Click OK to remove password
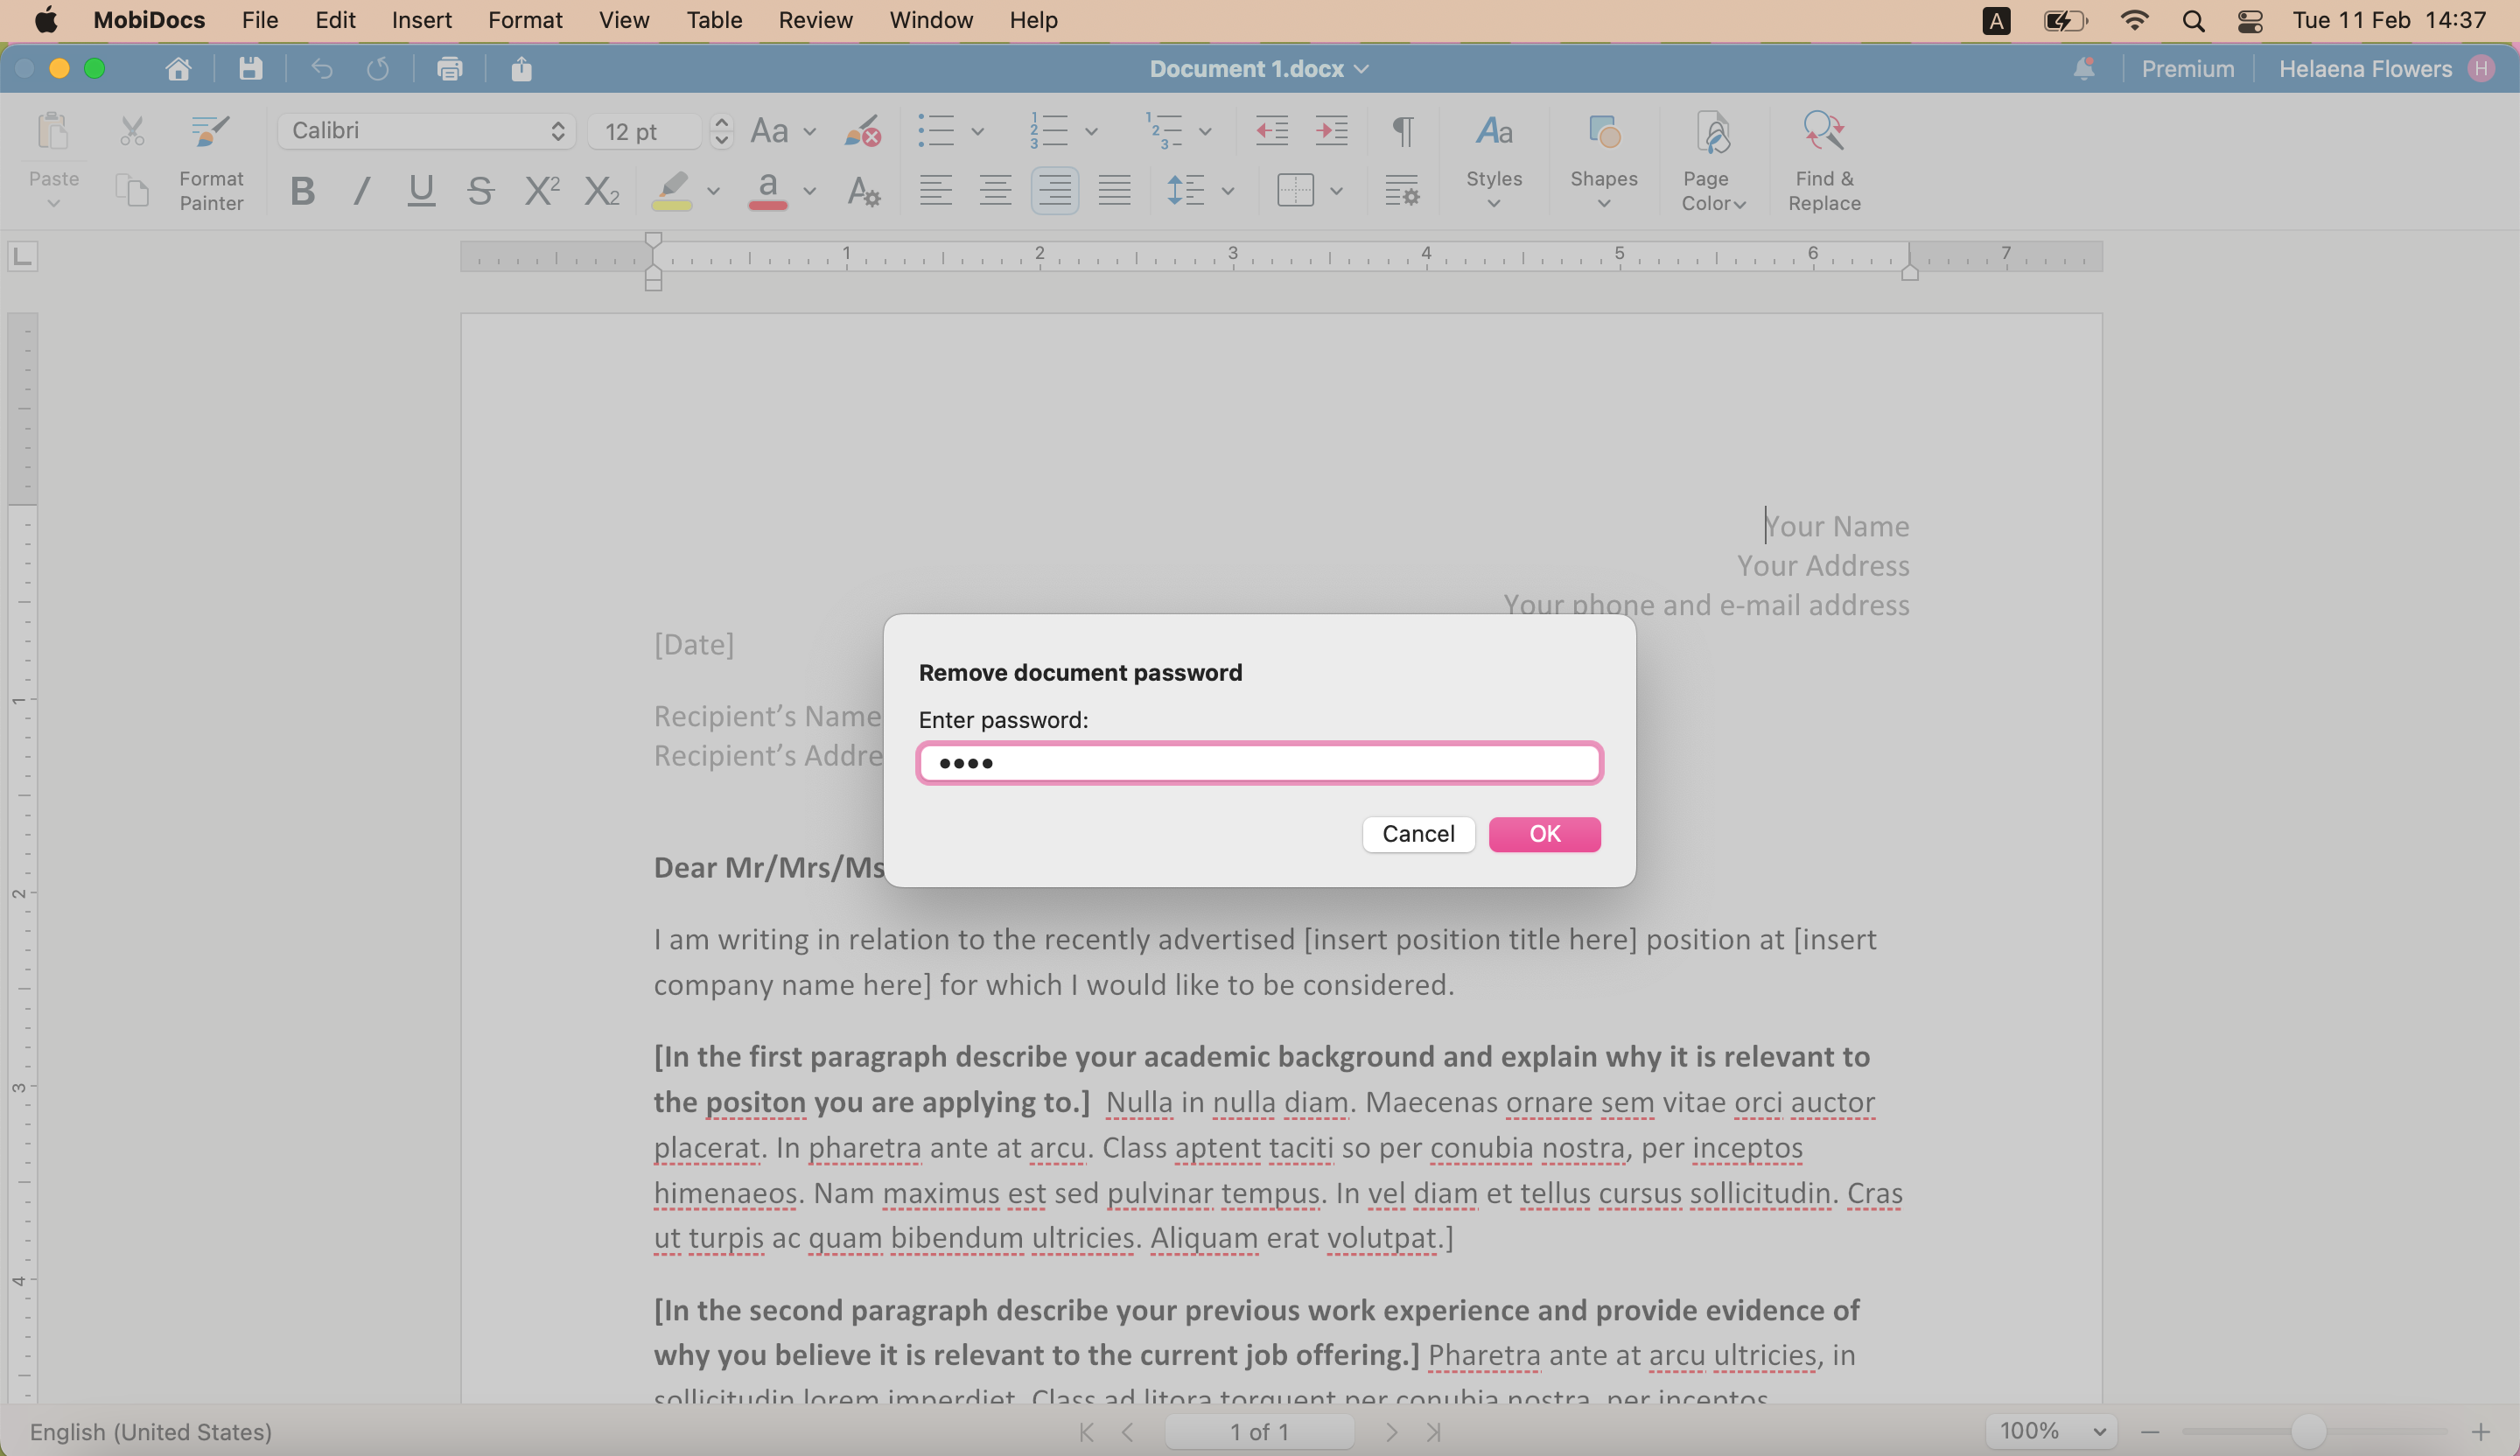The height and width of the screenshot is (1456, 2520). click(1544, 834)
